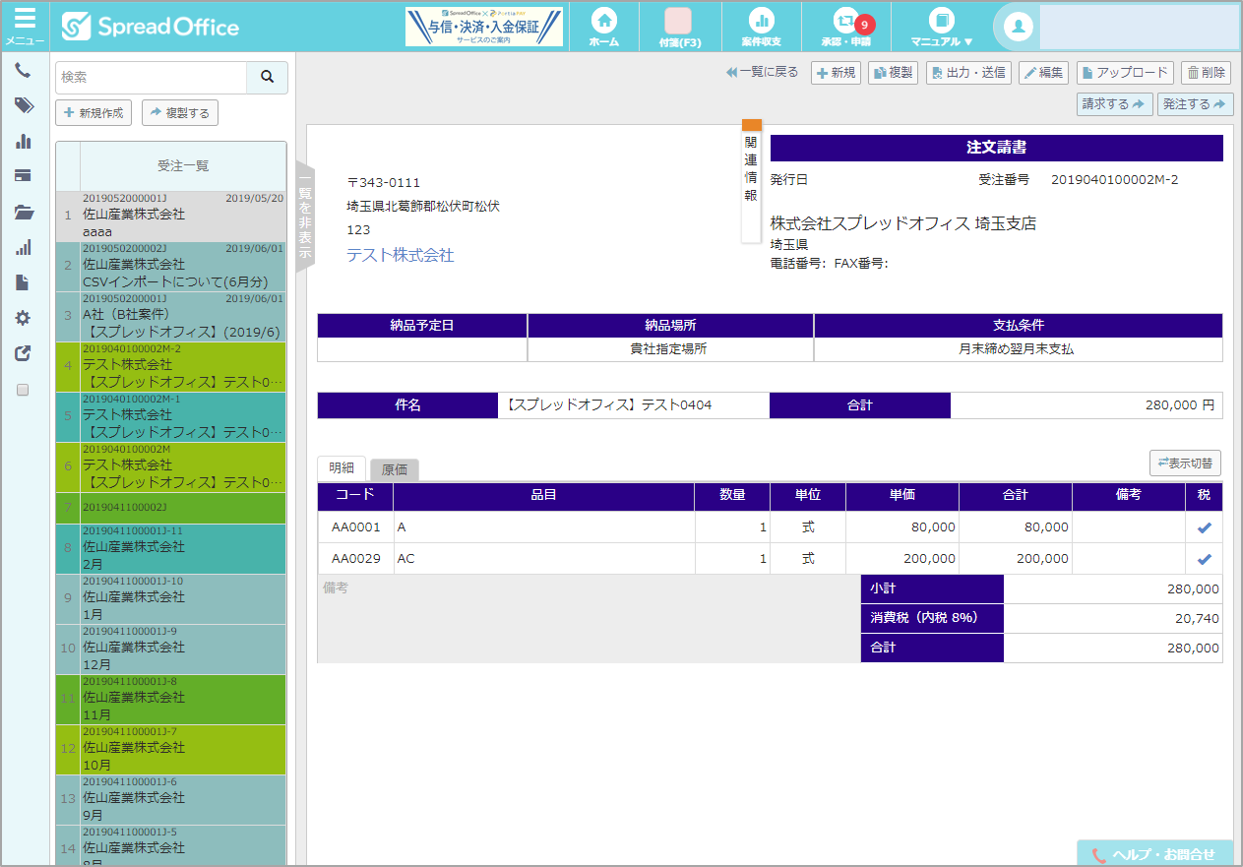Viewport: 1243px width, 867px height.
Task: Toggle the tax checkmark for row AA0029
Action: pos(1204,559)
